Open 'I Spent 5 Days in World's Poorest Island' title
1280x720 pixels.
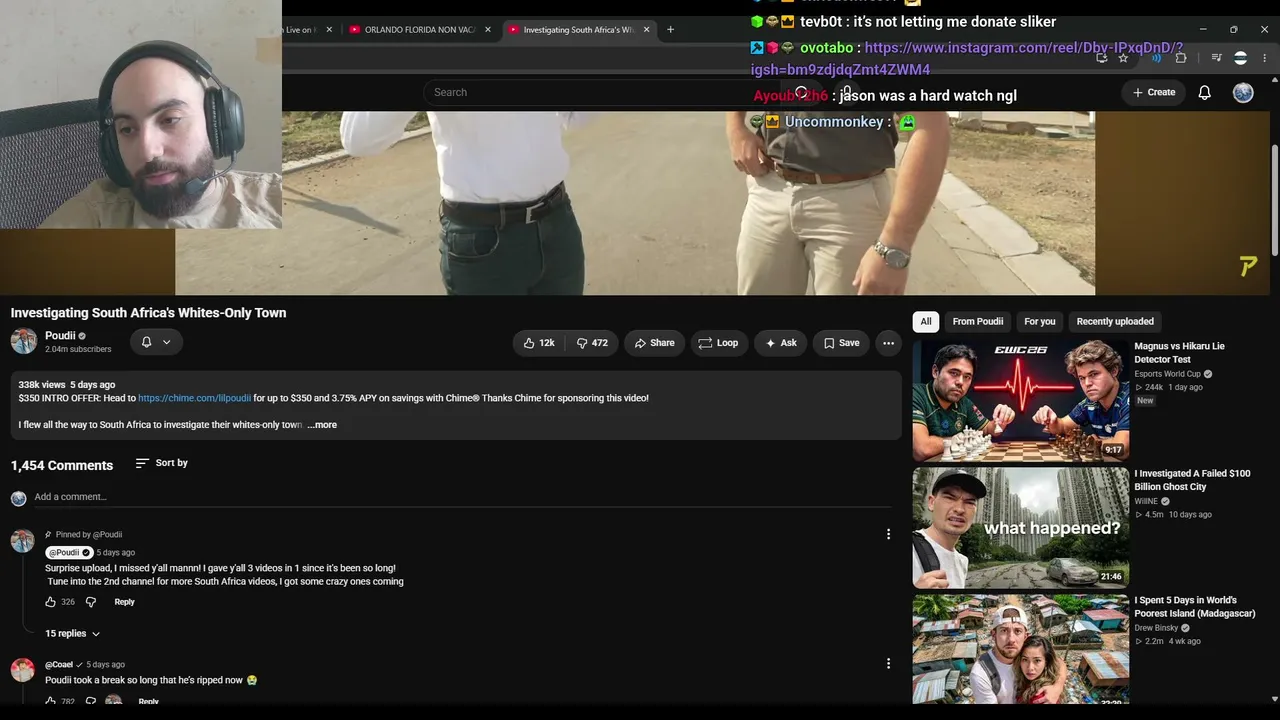1194,607
